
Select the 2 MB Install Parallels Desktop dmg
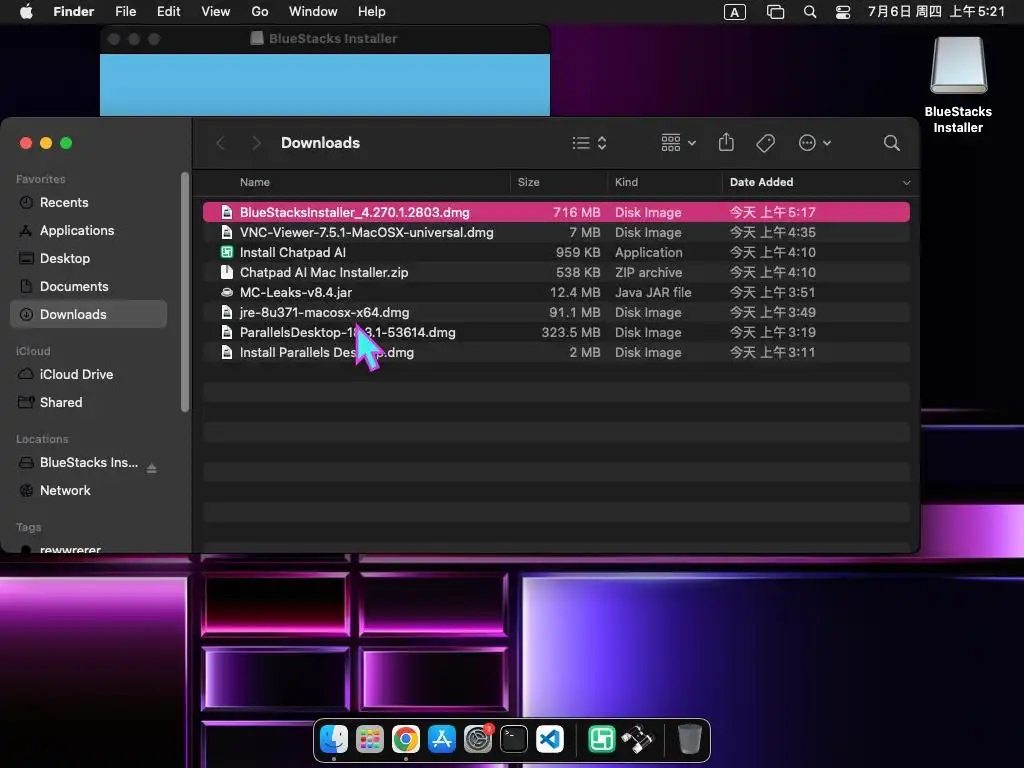(x=556, y=352)
